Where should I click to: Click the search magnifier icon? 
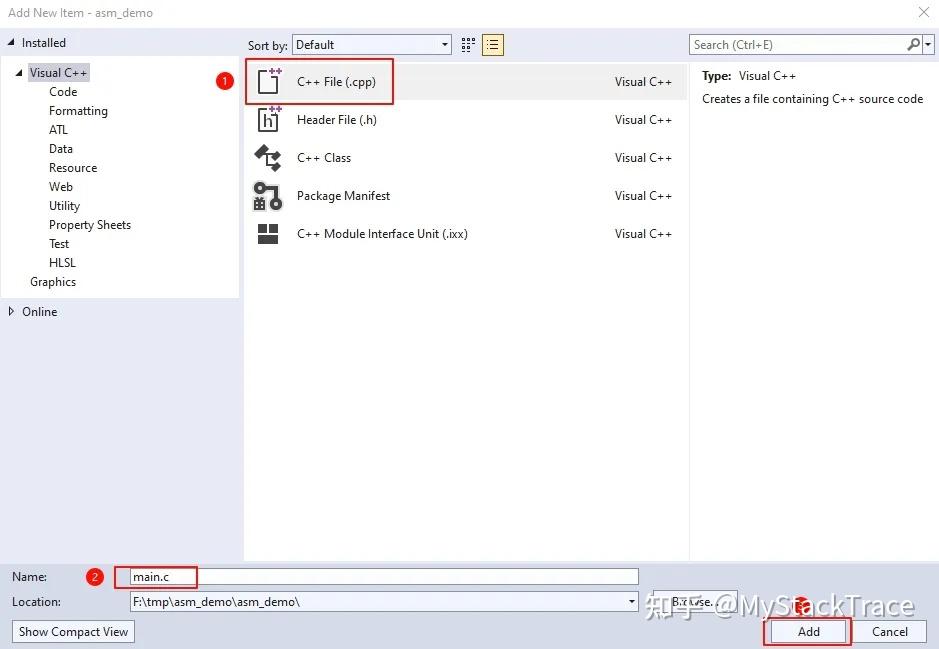tap(913, 44)
